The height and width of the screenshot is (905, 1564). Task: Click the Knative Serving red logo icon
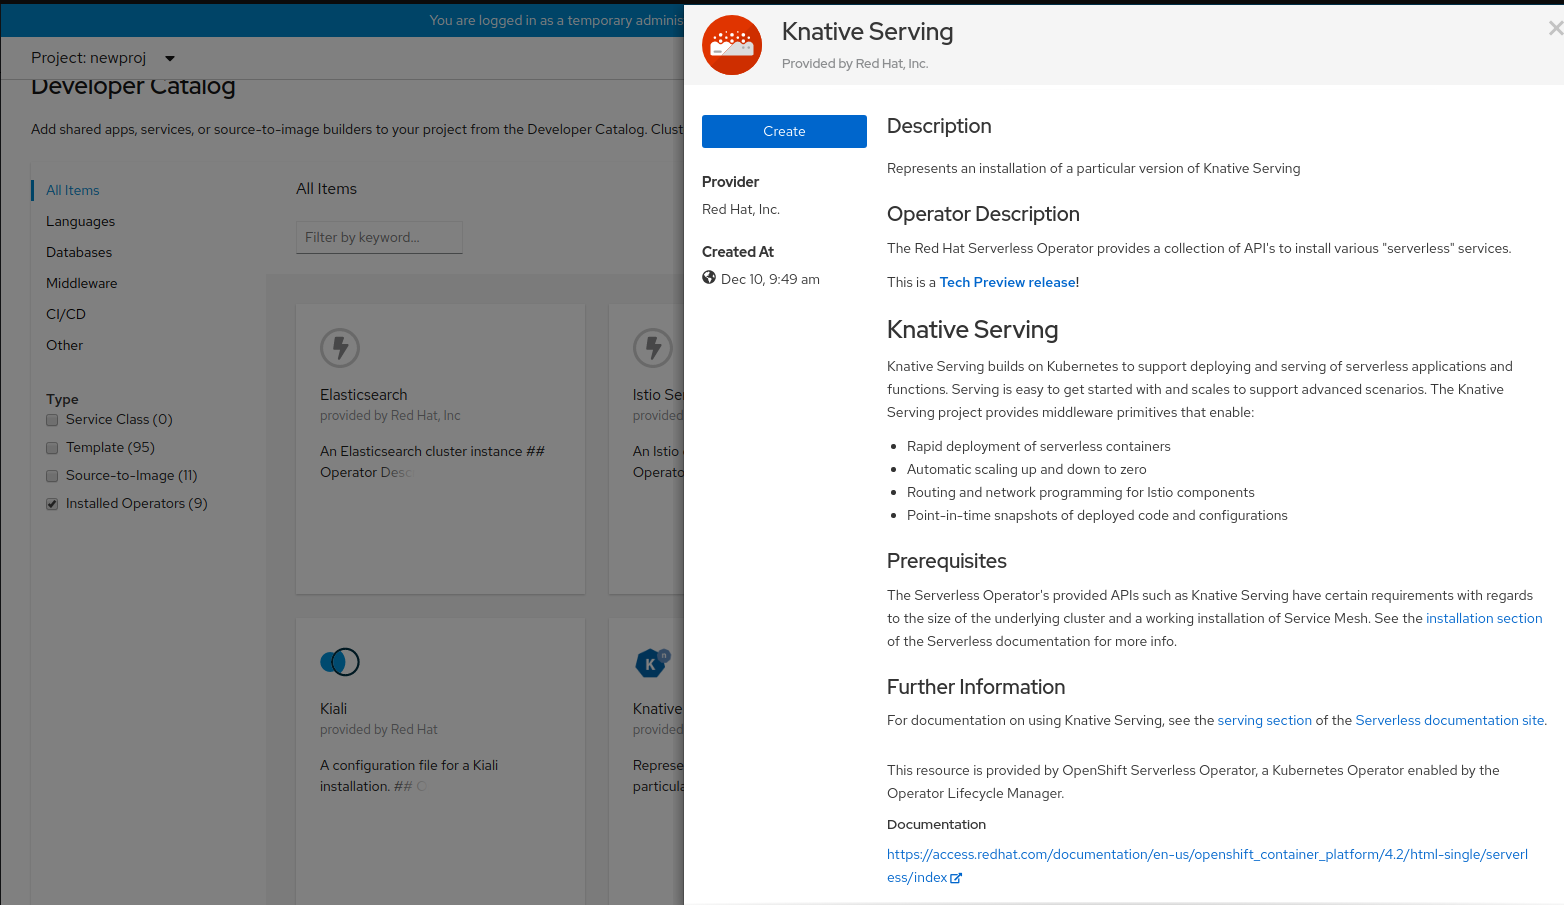tap(732, 45)
